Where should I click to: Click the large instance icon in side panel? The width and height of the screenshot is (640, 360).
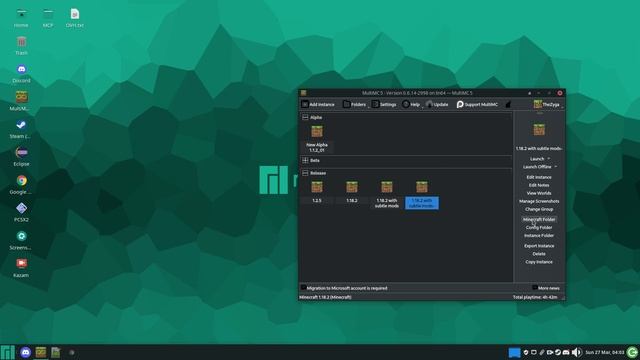(539, 130)
